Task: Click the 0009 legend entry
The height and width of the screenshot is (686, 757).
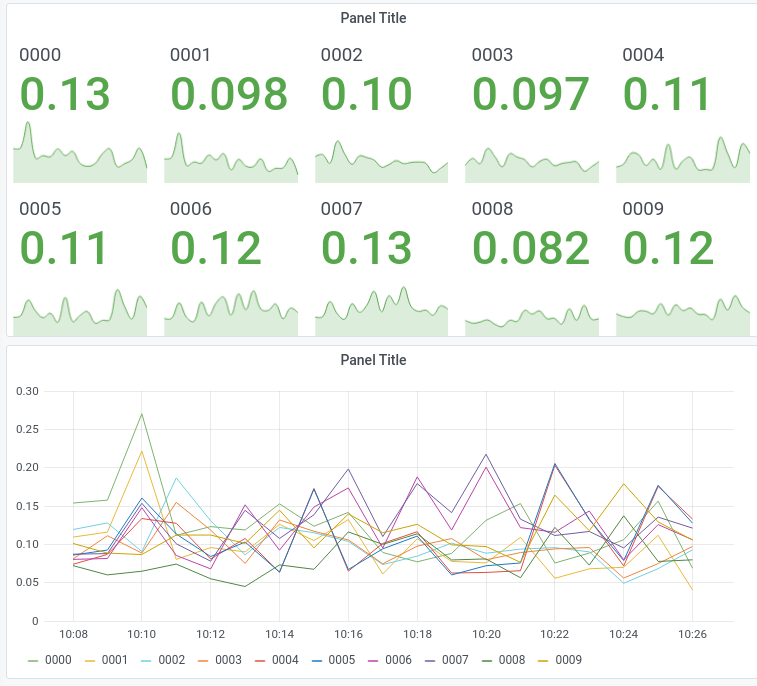Action: [x=560, y=659]
